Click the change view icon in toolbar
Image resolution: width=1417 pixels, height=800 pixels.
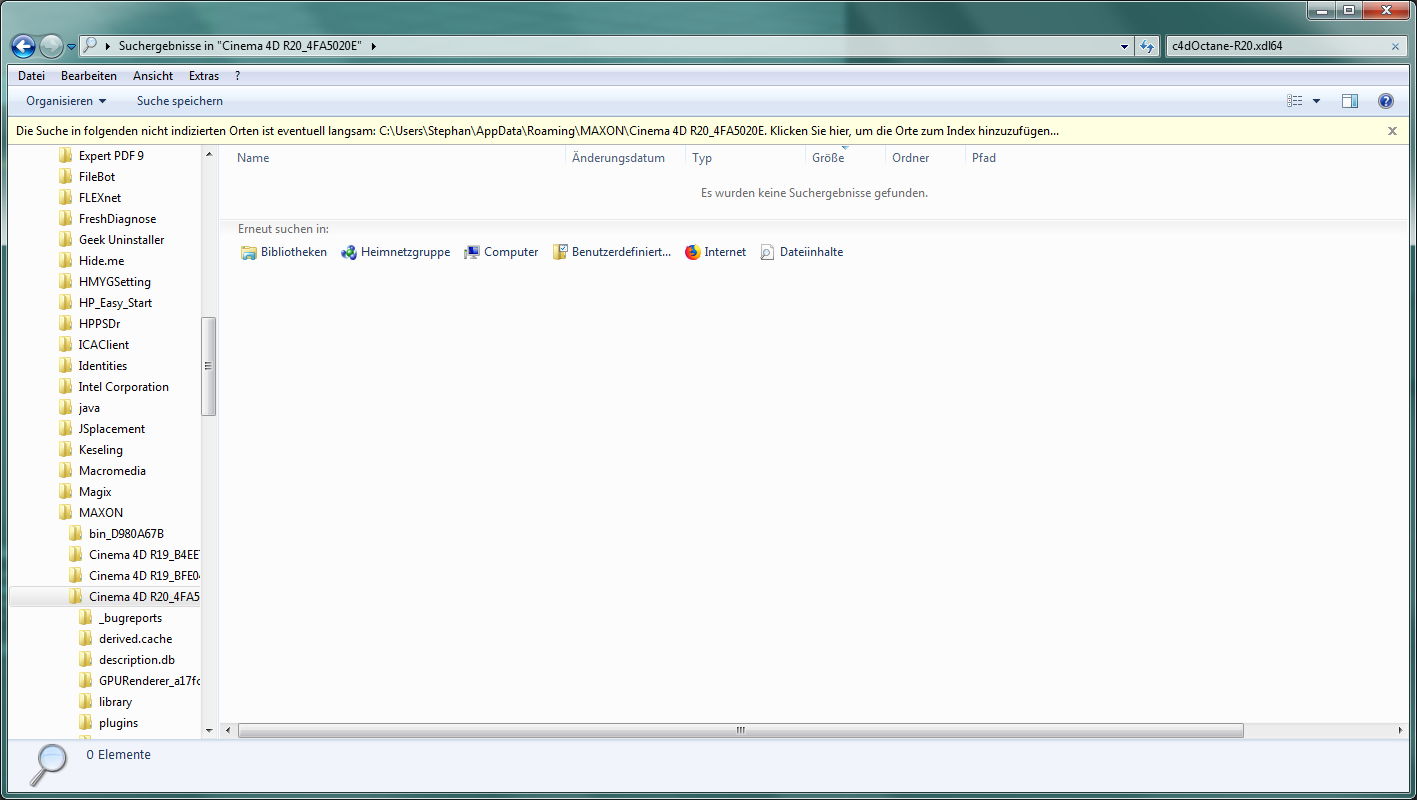(x=1295, y=101)
